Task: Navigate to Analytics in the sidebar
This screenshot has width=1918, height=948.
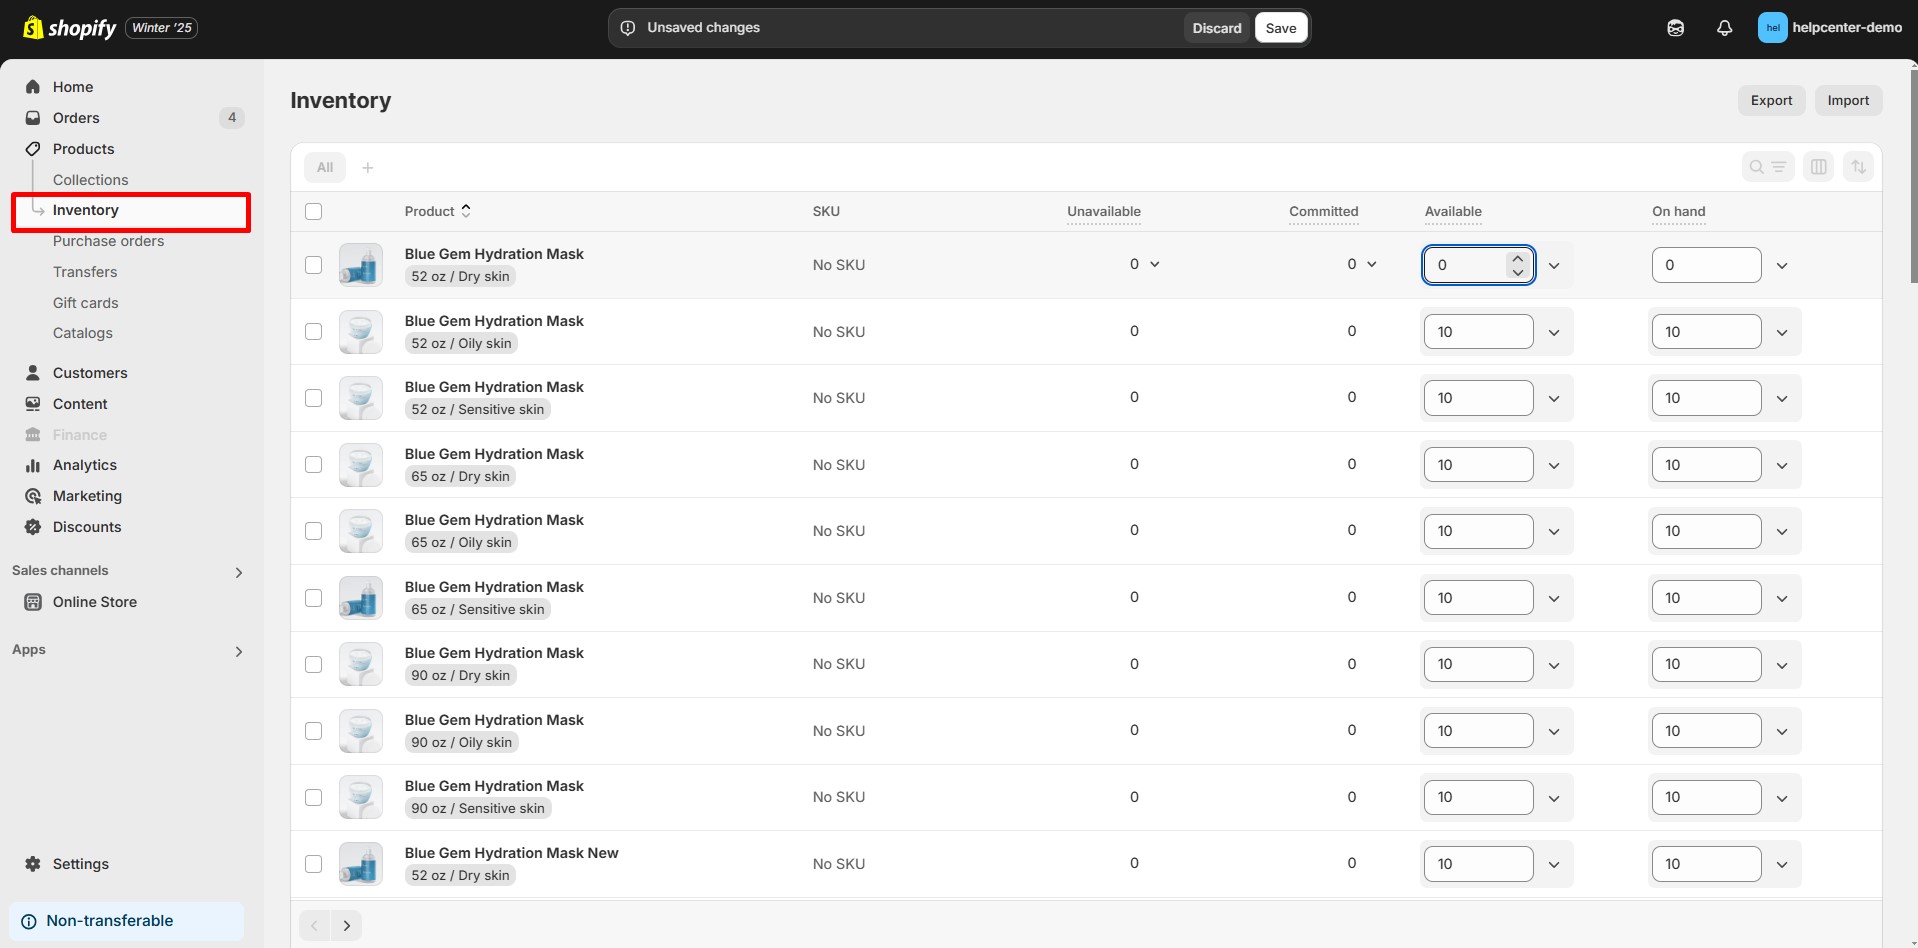Action: [x=85, y=465]
